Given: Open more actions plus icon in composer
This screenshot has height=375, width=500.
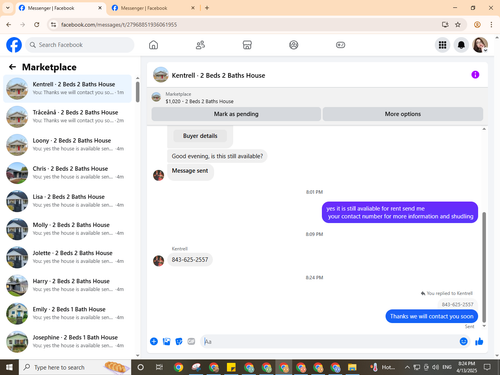Looking at the screenshot, I should point(154,341).
